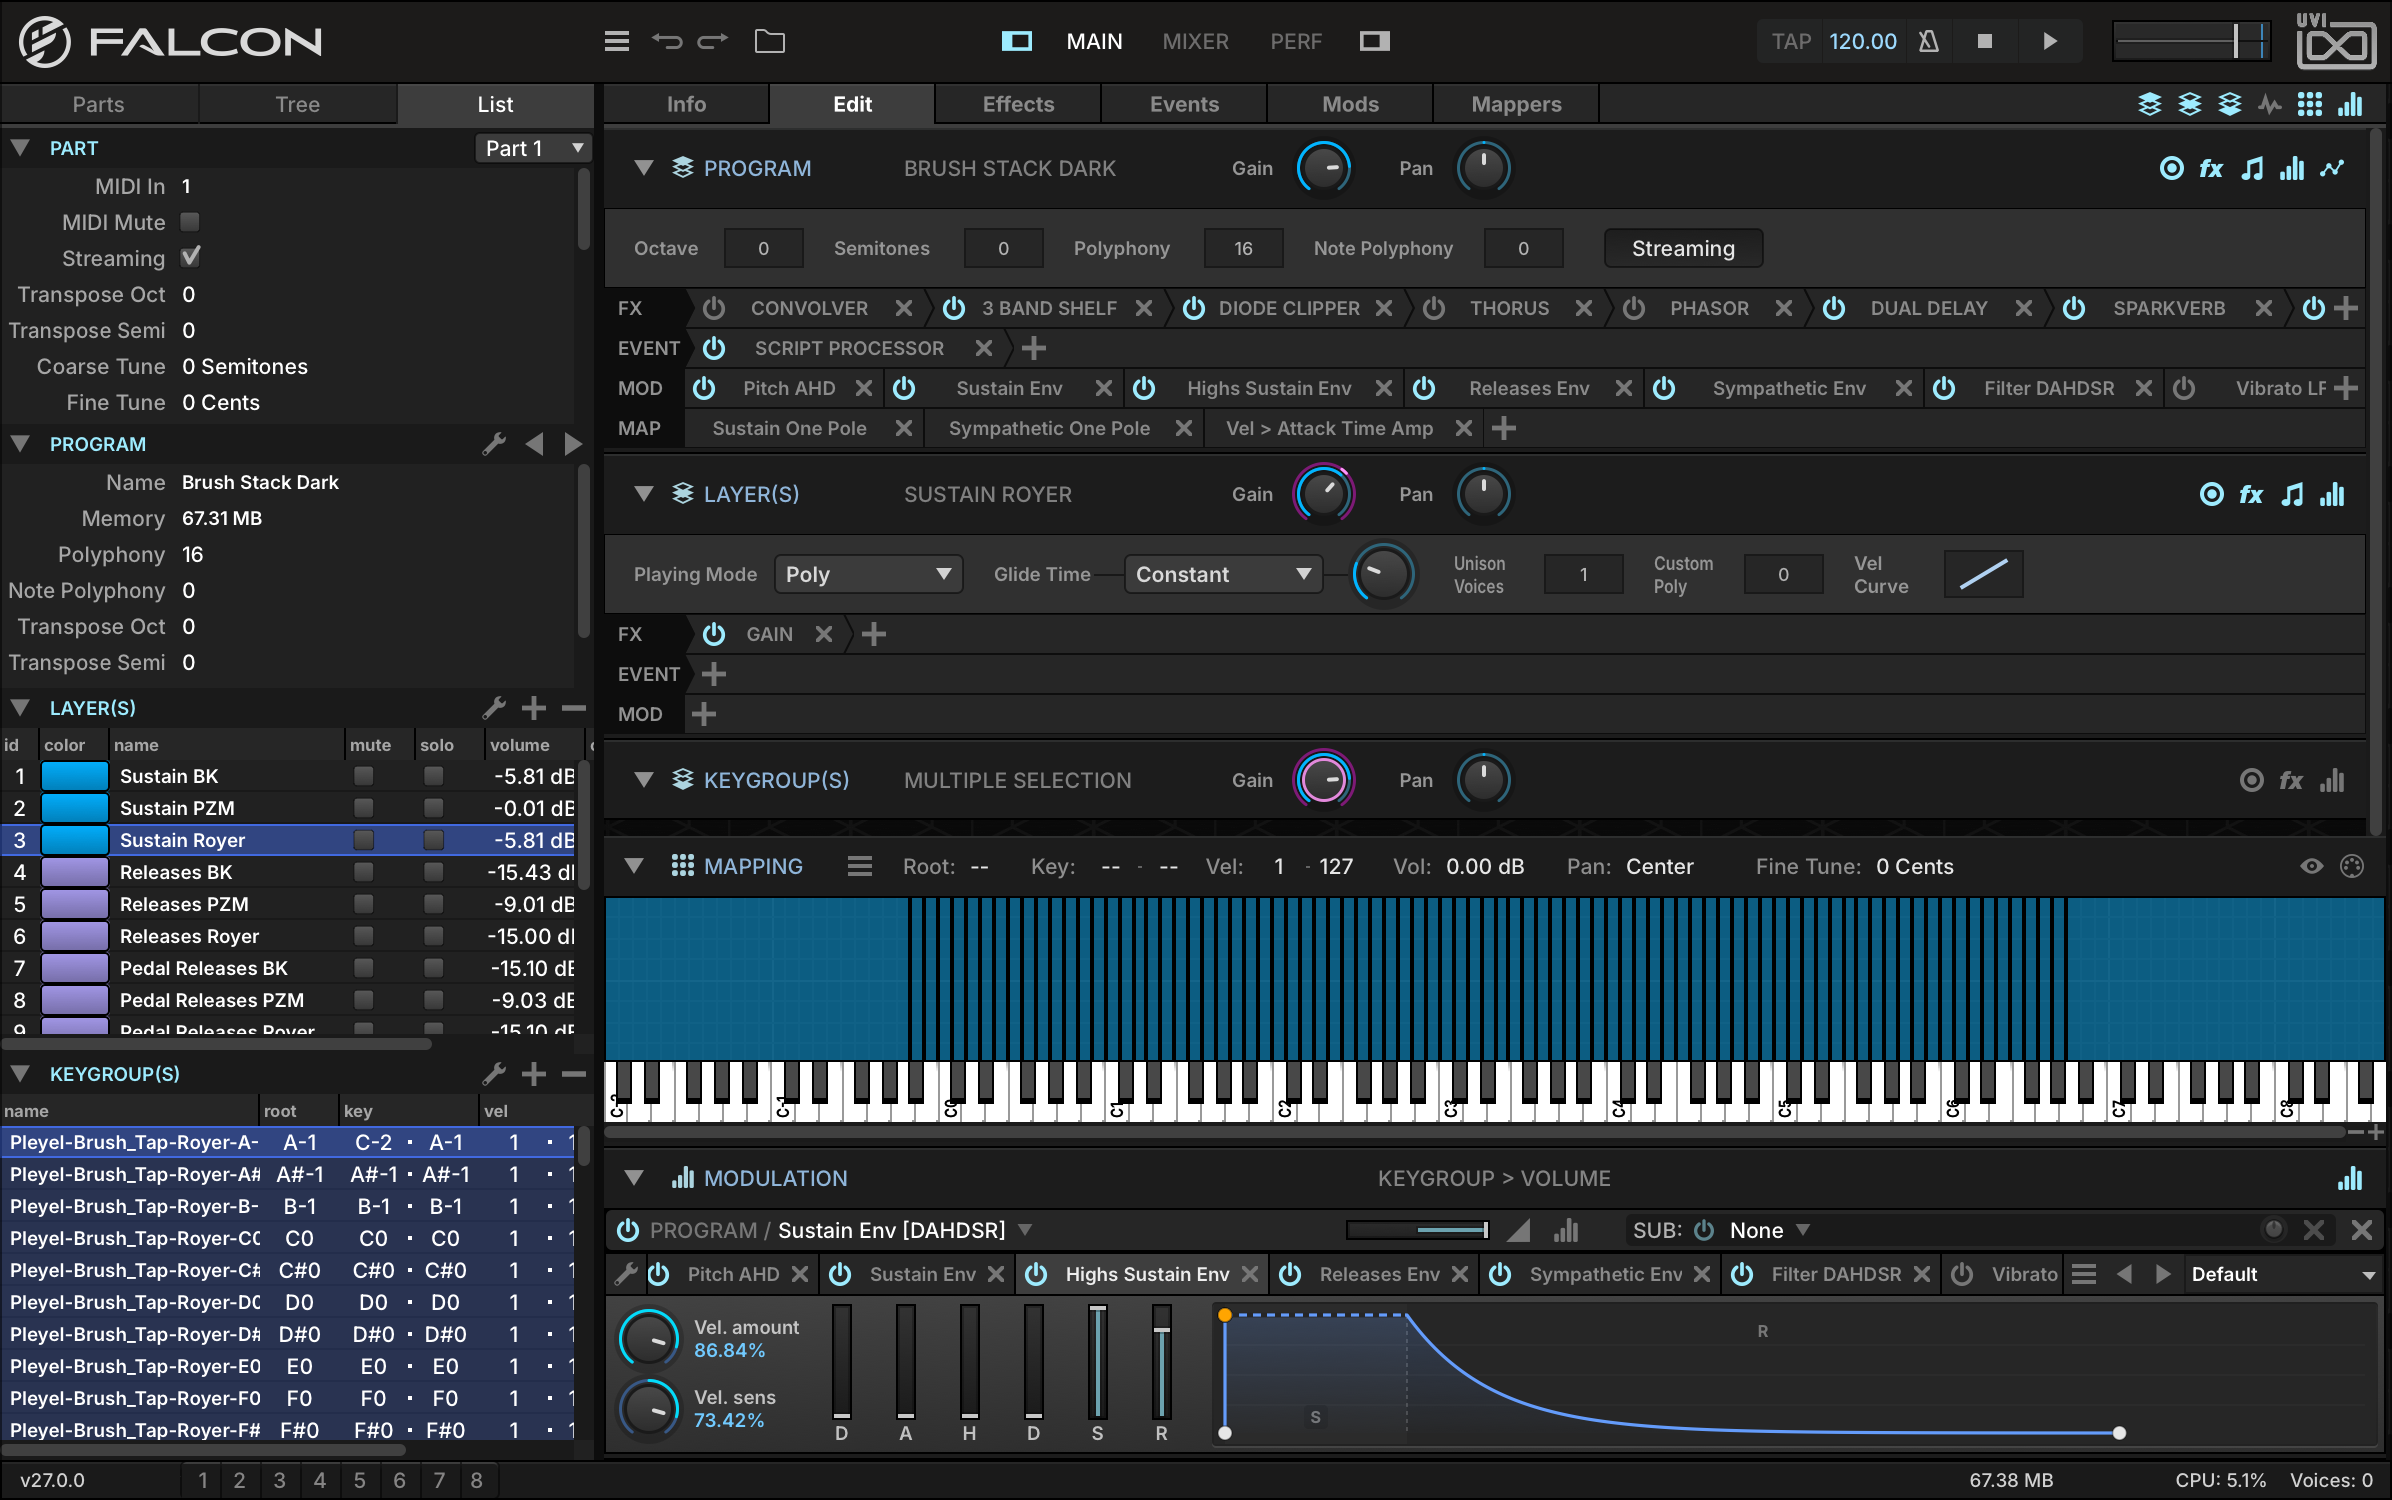Toggle mute for Sustain BK layer

coord(364,776)
